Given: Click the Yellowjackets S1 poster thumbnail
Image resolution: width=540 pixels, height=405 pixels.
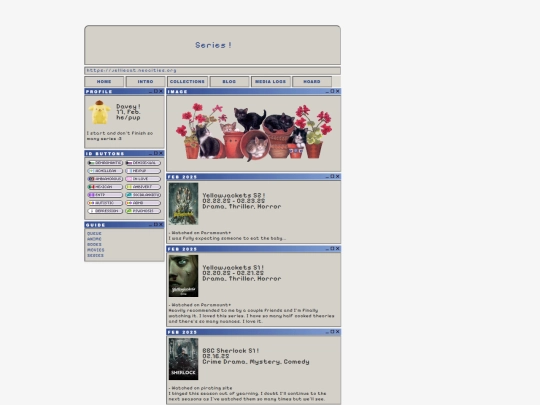Looking at the screenshot, I should coord(184,276).
